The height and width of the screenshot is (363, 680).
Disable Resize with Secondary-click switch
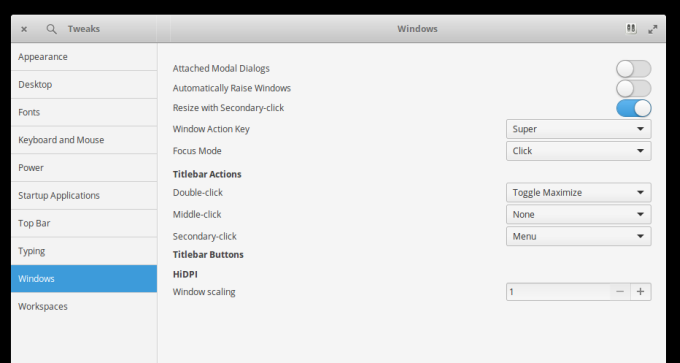click(634, 108)
